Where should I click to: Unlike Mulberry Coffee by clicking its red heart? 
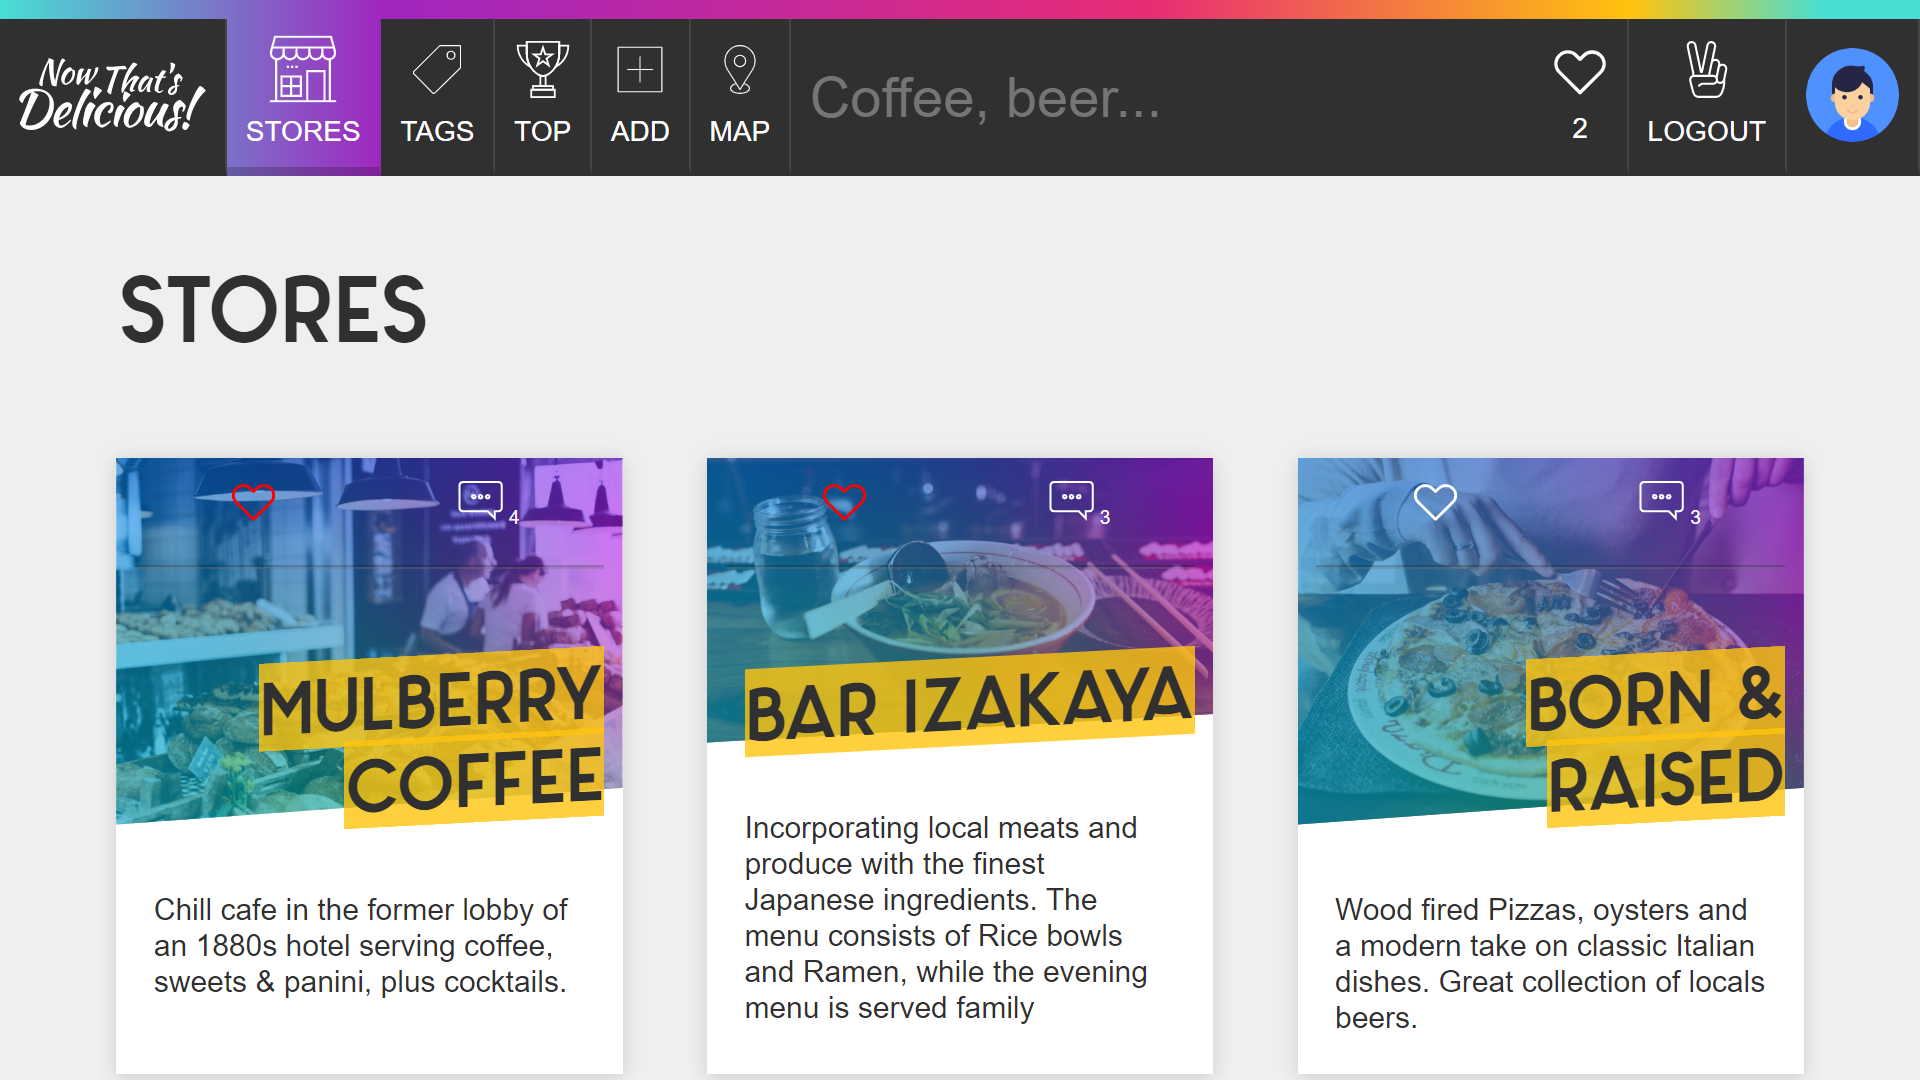click(255, 502)
